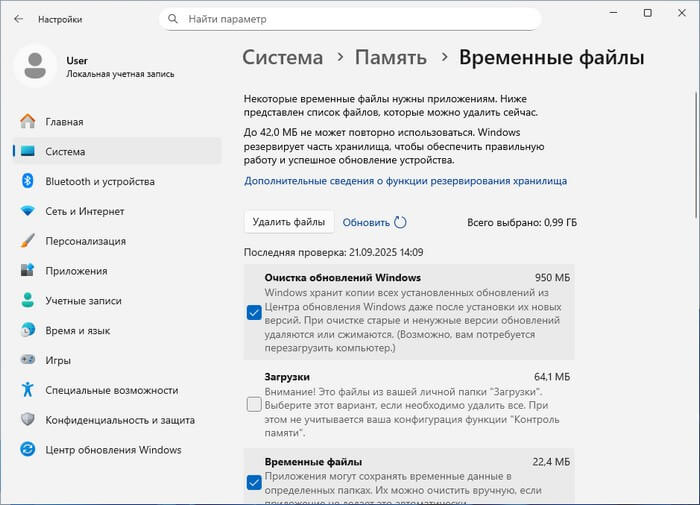700x505 pixels.
Task: Click the Загрузки item title
Action: tap(287, 377)
